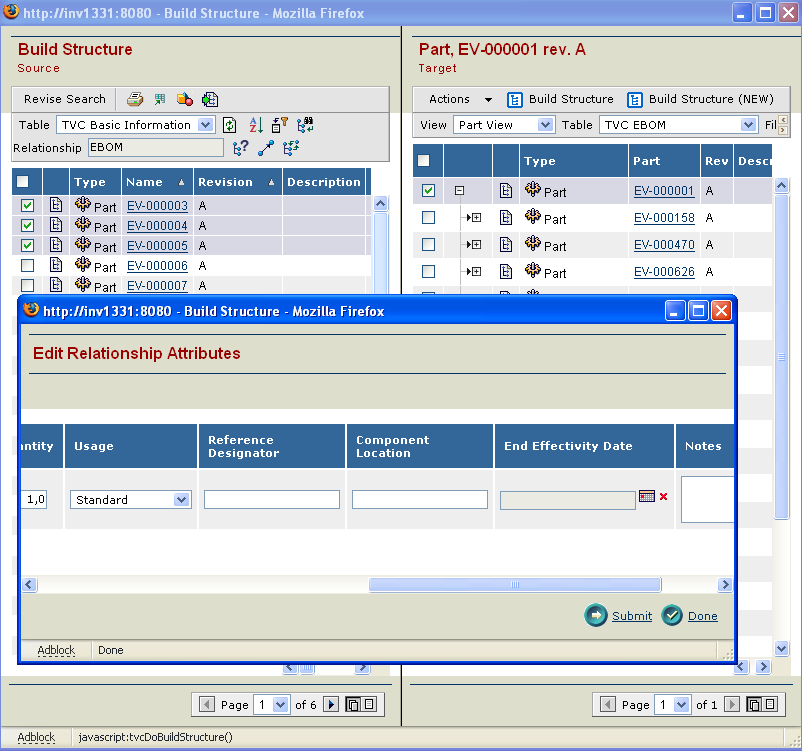Screen dimensions: 802x751
Task: Click the connect relationship line icon
Action: click(265, 148)
